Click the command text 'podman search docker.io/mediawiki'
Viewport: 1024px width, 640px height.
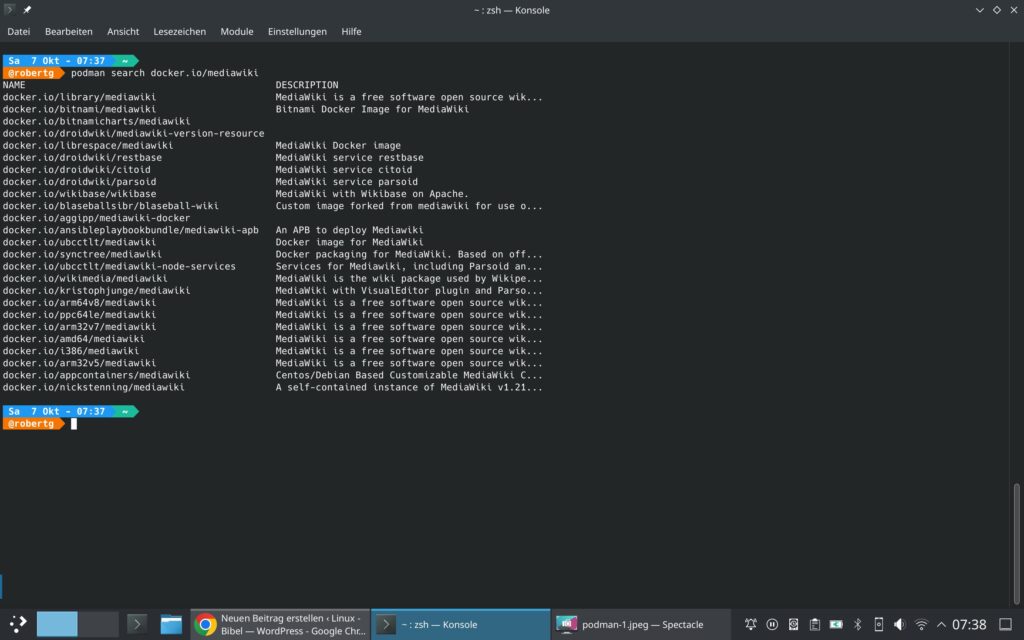pos(165,72)
